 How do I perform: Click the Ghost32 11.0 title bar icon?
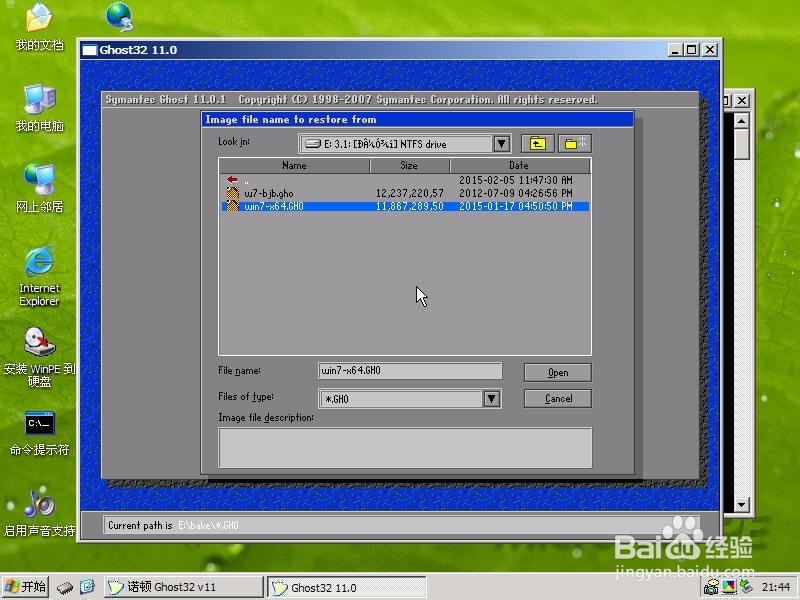[89, 50]
